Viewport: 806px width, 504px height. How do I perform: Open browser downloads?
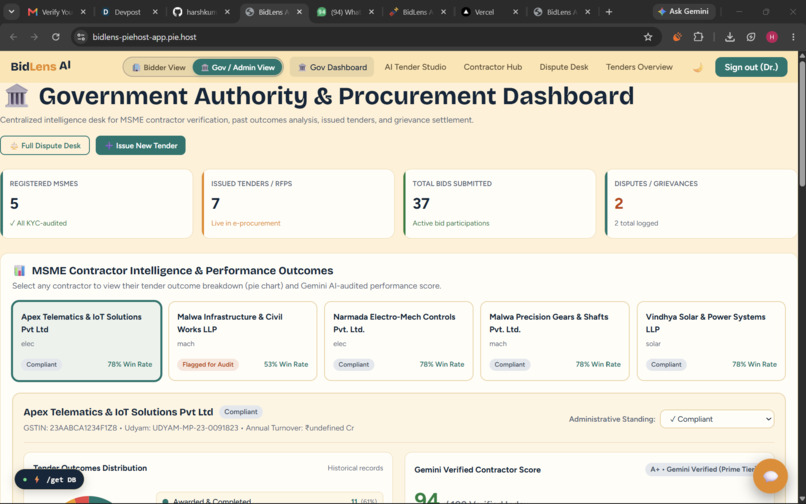click(729, 37)
